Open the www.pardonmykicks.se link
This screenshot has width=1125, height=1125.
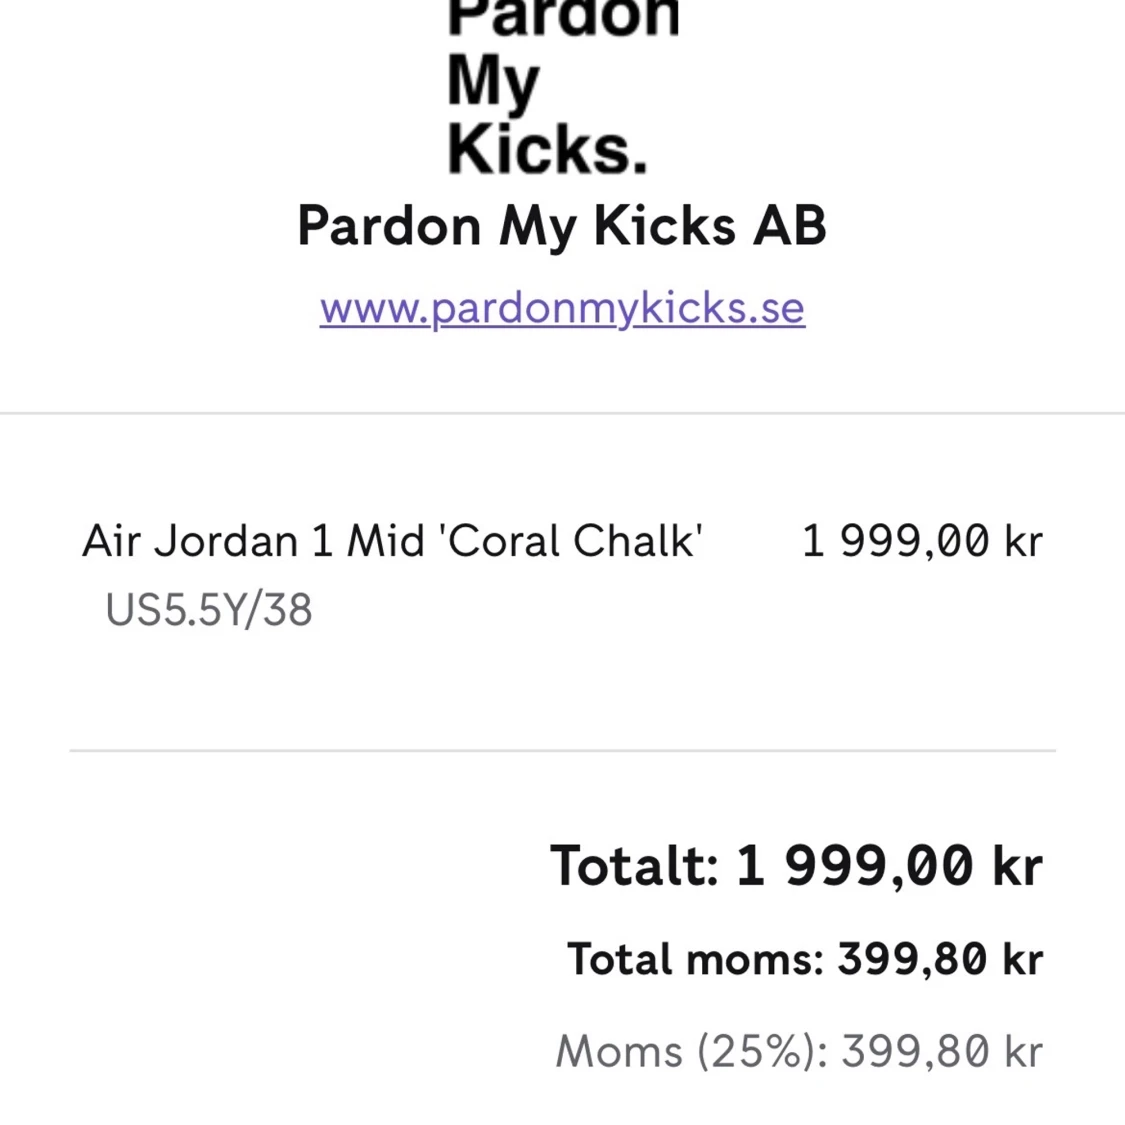[x=562, y=309]
